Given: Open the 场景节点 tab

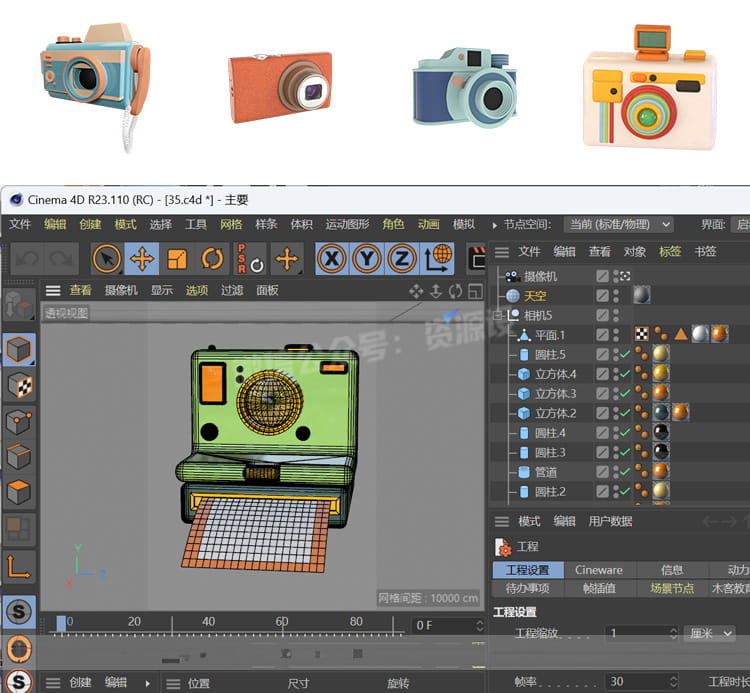Looking at the screenshot, I should click(672, 588).
